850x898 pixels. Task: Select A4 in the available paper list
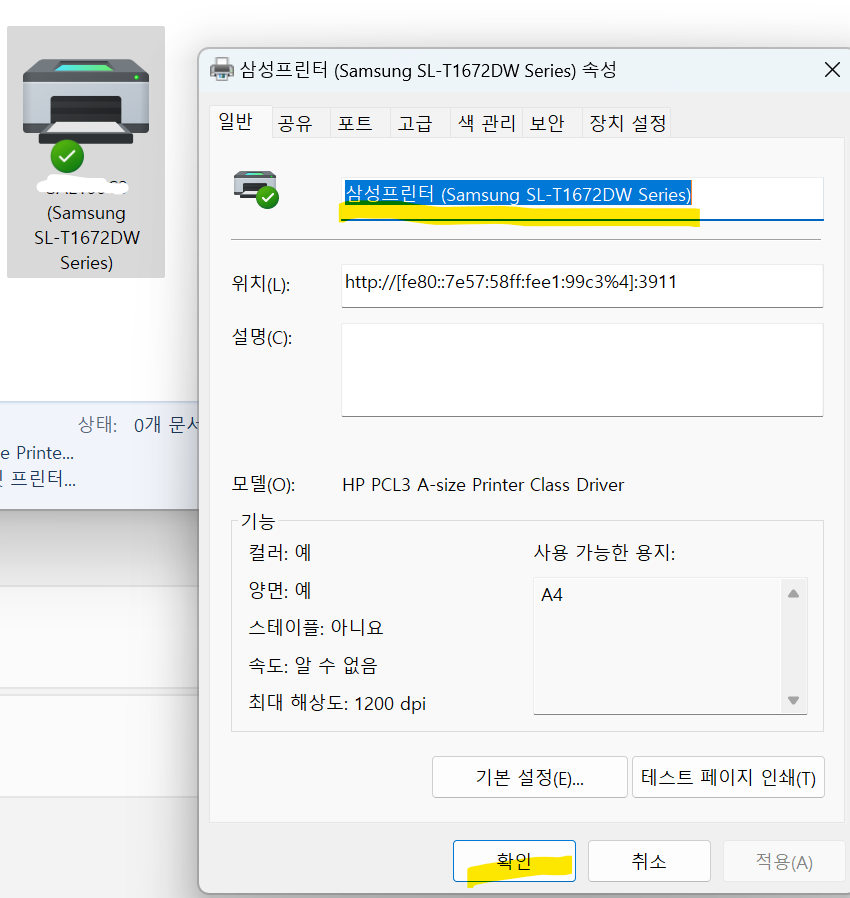point(552,594)
